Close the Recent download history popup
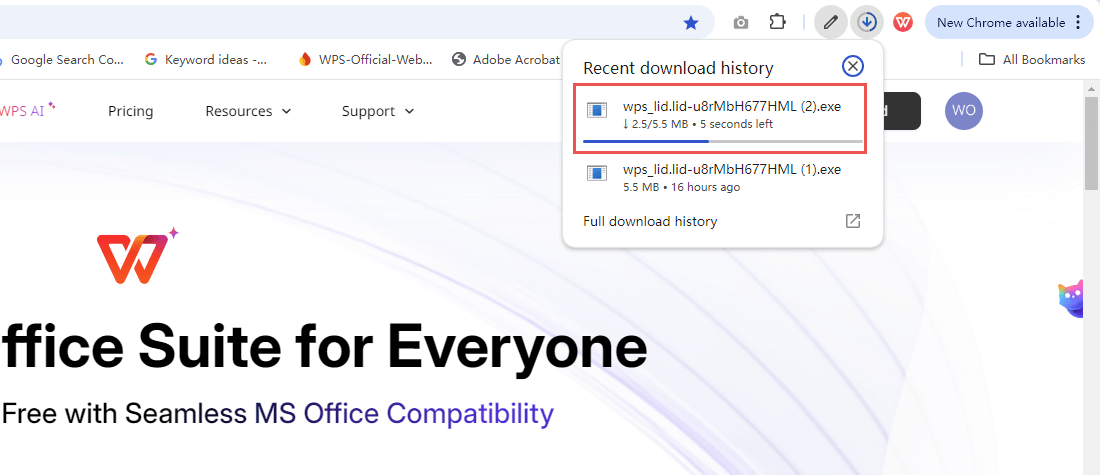Image resolution: width=1100 pixels, height=475 pixels. (x=852, y=67)
